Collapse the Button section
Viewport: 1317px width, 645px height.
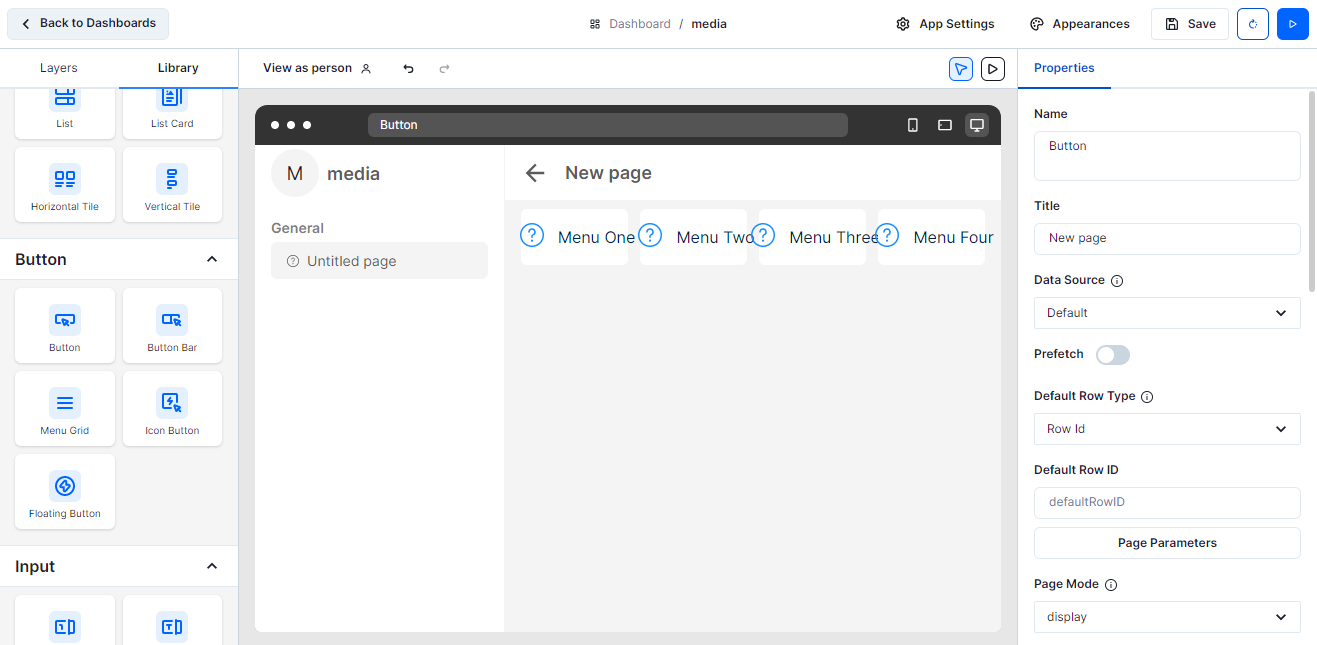click(x=211, y=259)
